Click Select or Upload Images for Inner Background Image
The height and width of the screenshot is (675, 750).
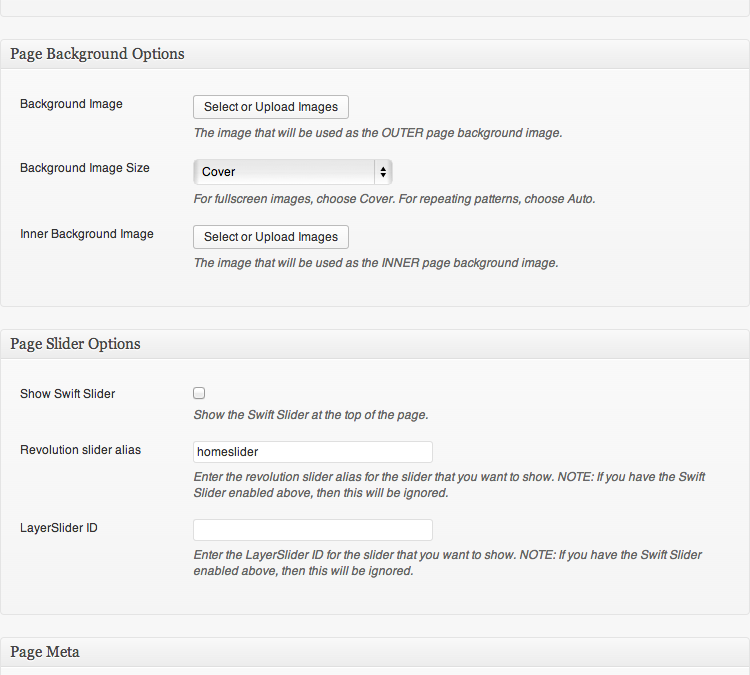[271, 237]
